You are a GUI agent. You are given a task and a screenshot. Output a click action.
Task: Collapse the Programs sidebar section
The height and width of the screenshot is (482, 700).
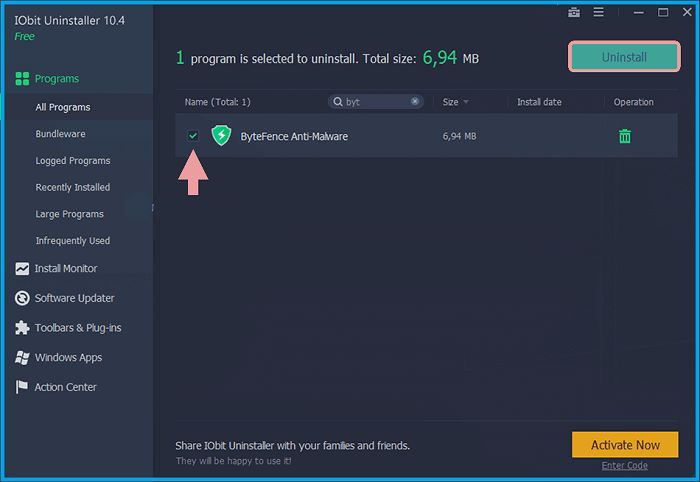click(x=56, y=79)
